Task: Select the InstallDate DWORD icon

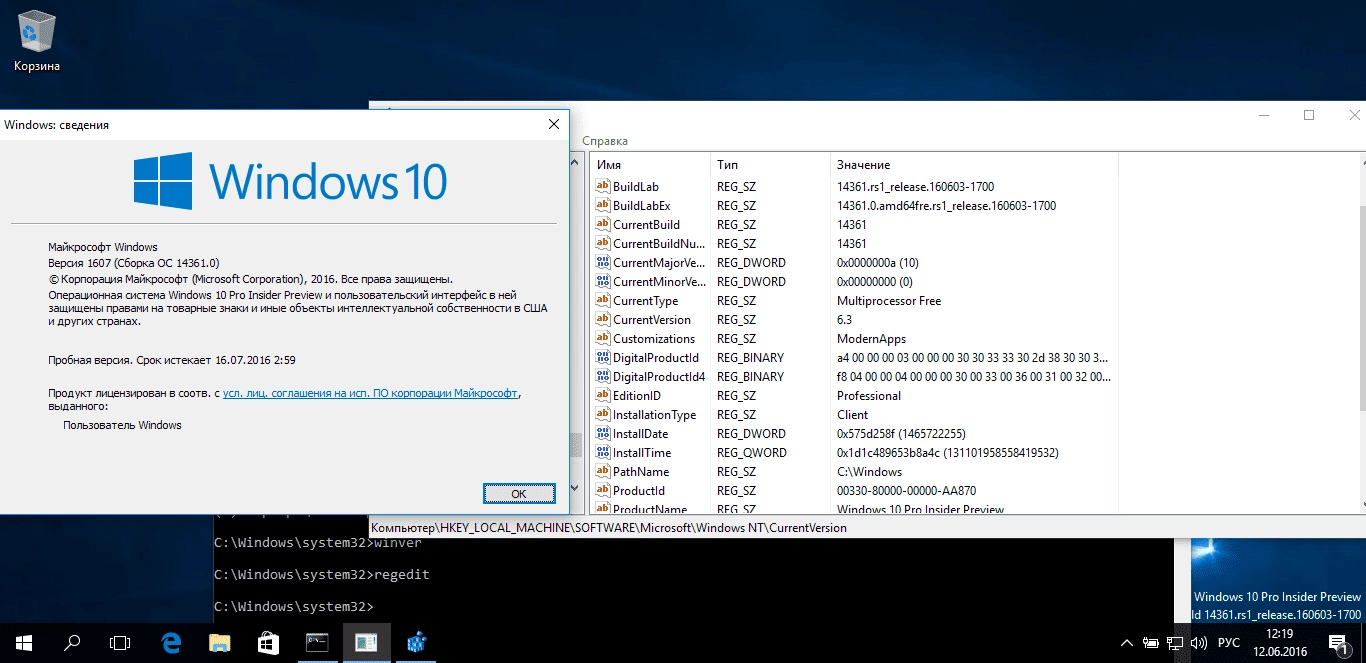Action: [603, 434]
